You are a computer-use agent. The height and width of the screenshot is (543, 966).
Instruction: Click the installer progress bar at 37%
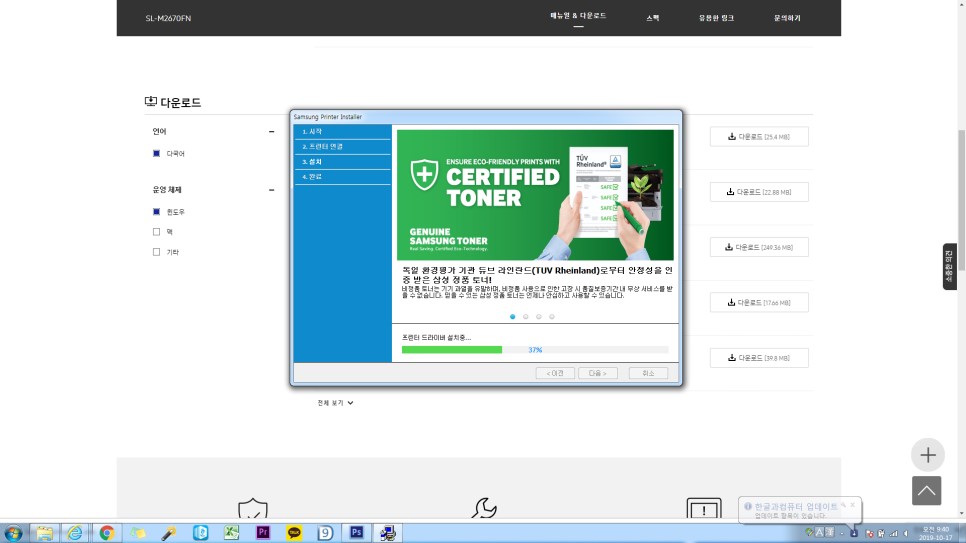click(x=535, y=349)
